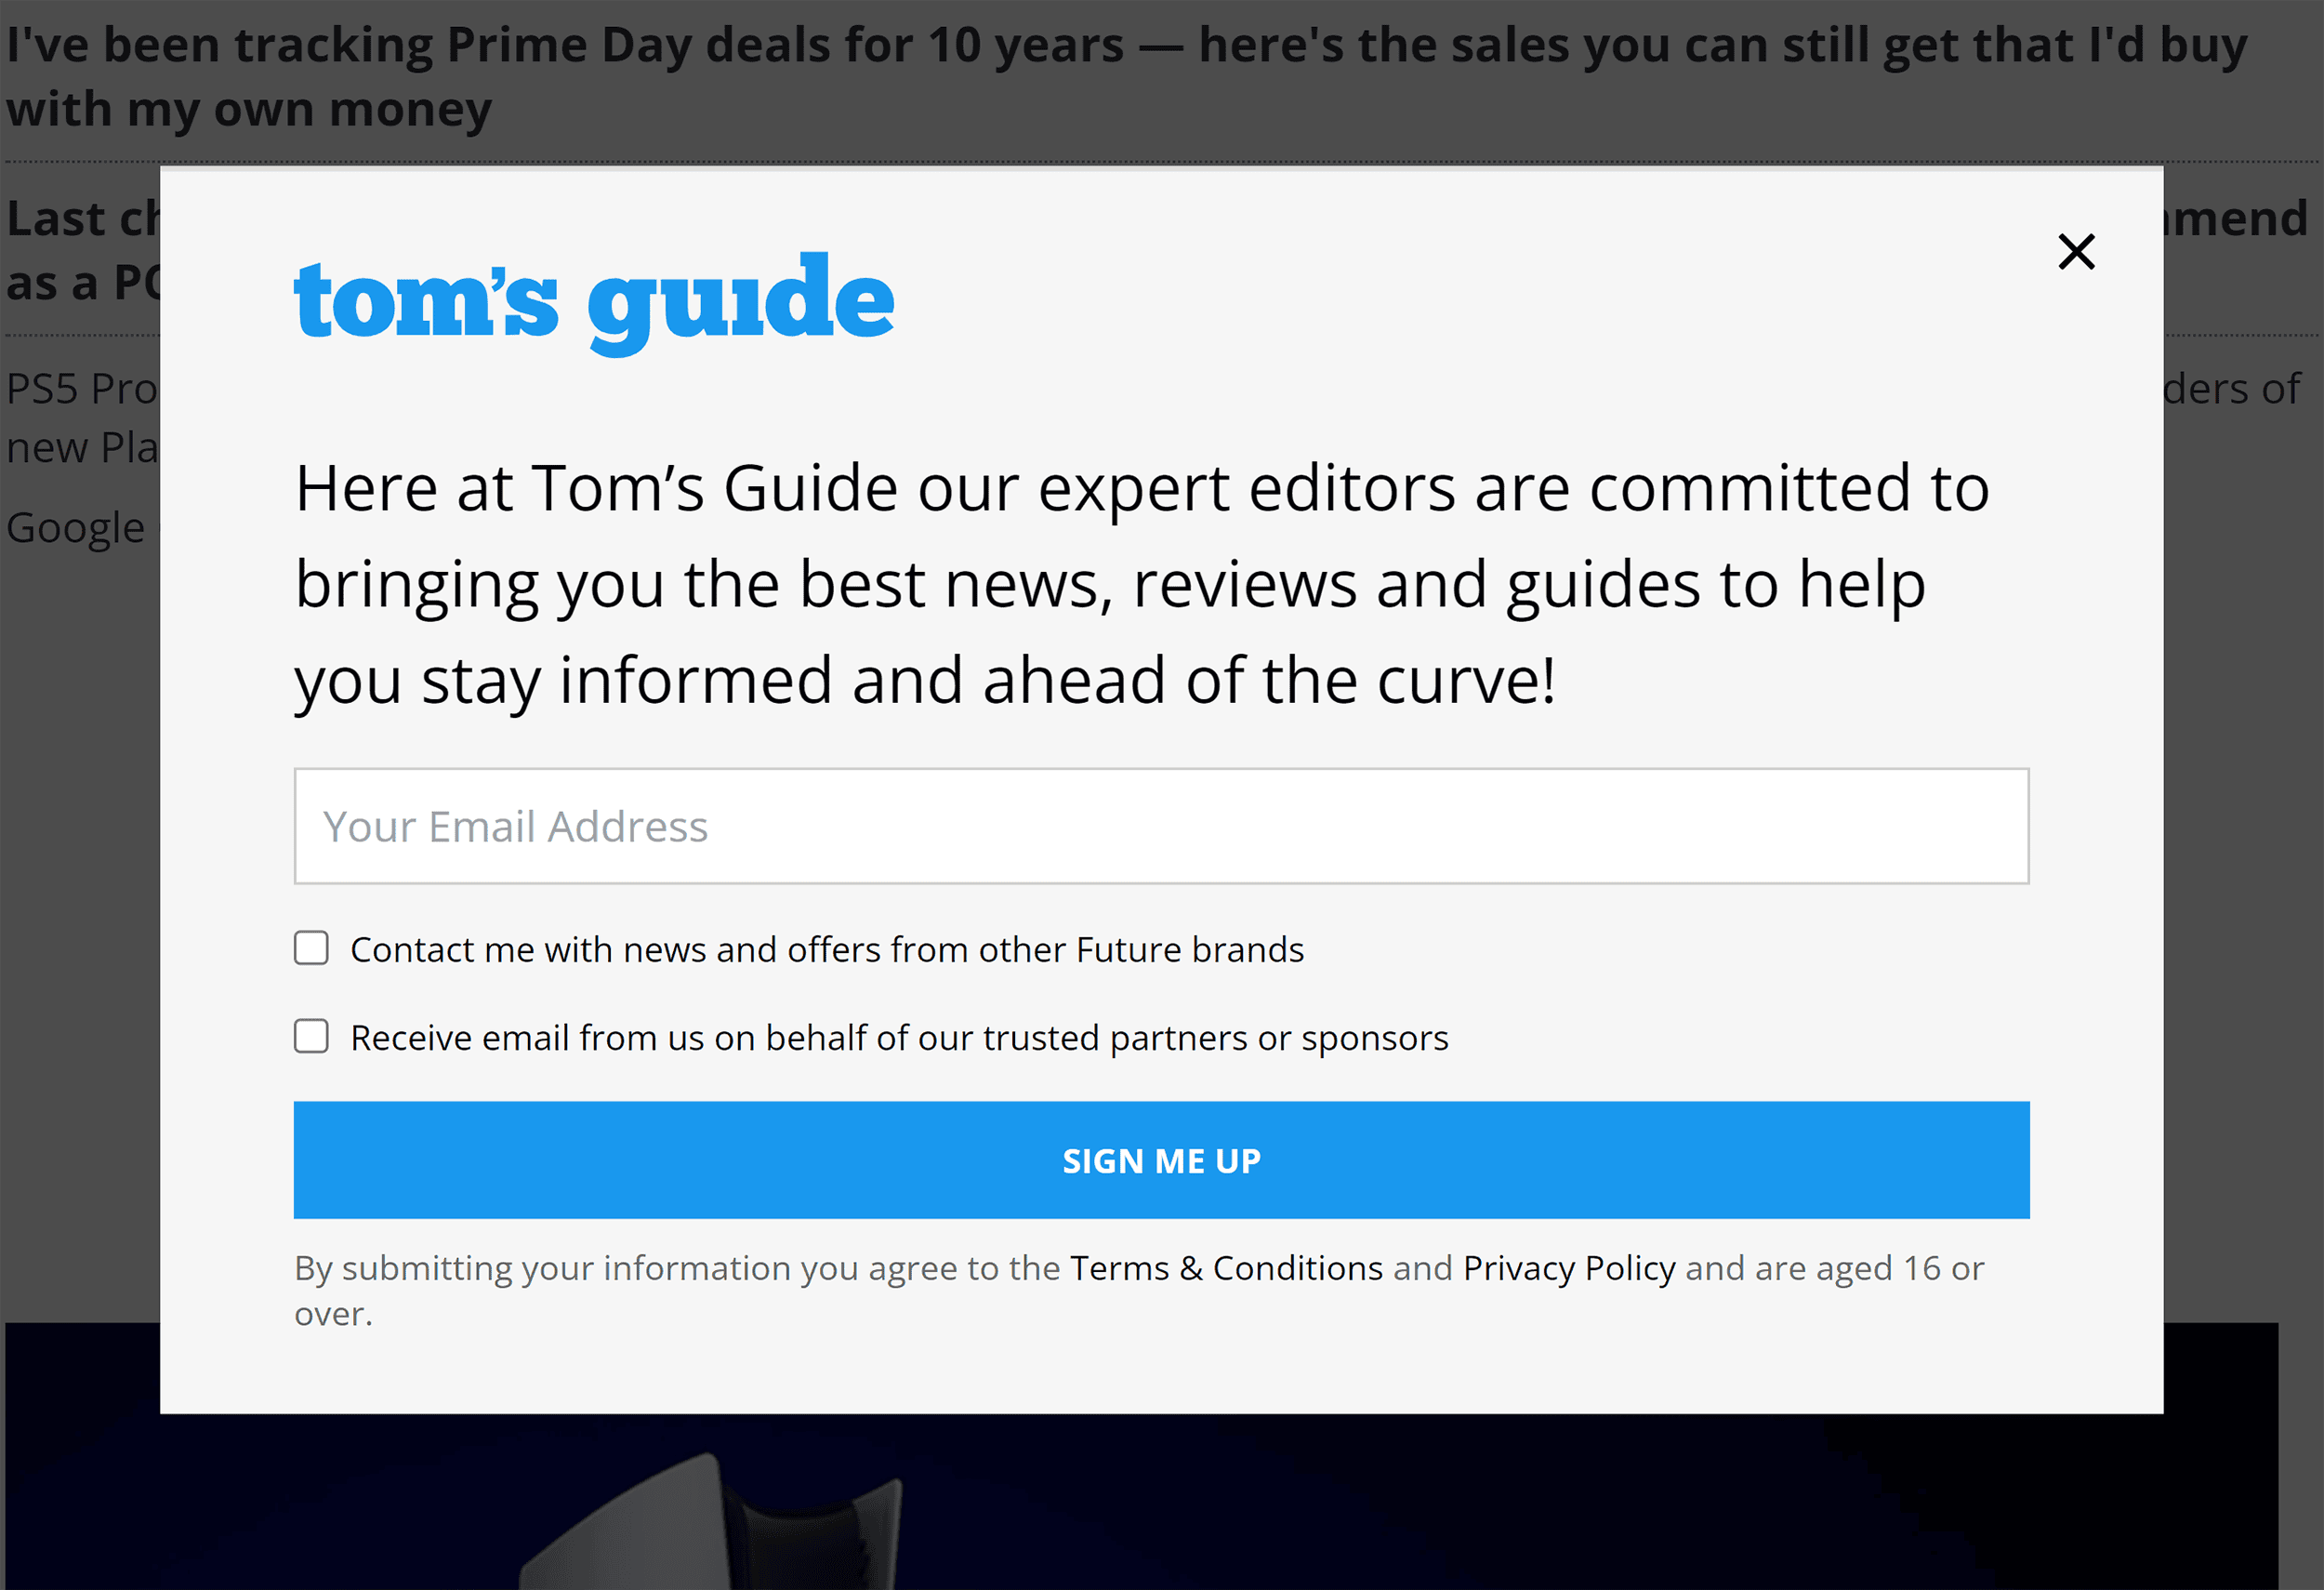Open the Privacy Policy link
Viewport: 2324px width, 1590px height.
(1568, 1267)
